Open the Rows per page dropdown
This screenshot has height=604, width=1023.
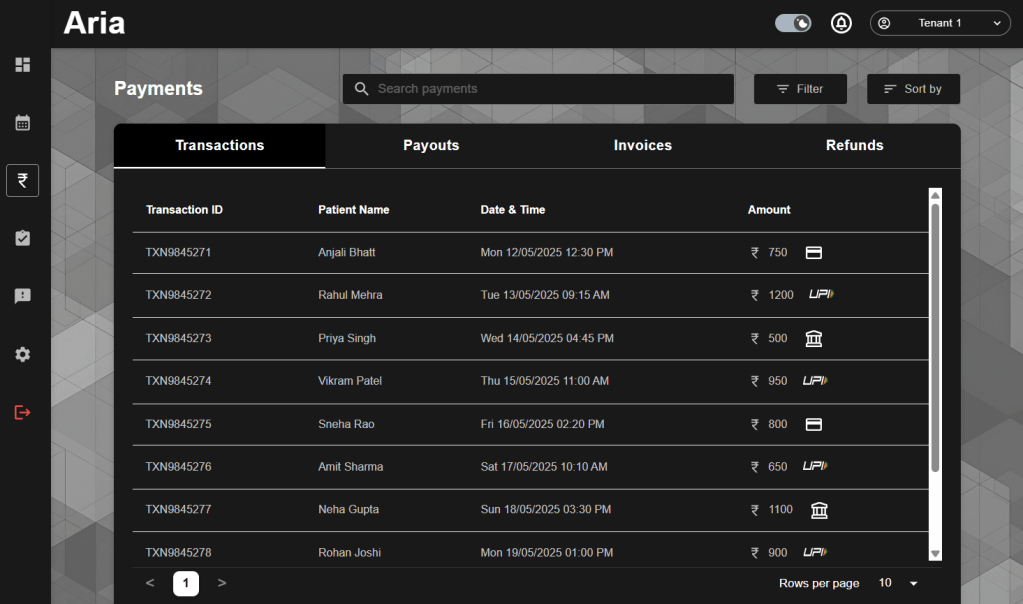898,583
